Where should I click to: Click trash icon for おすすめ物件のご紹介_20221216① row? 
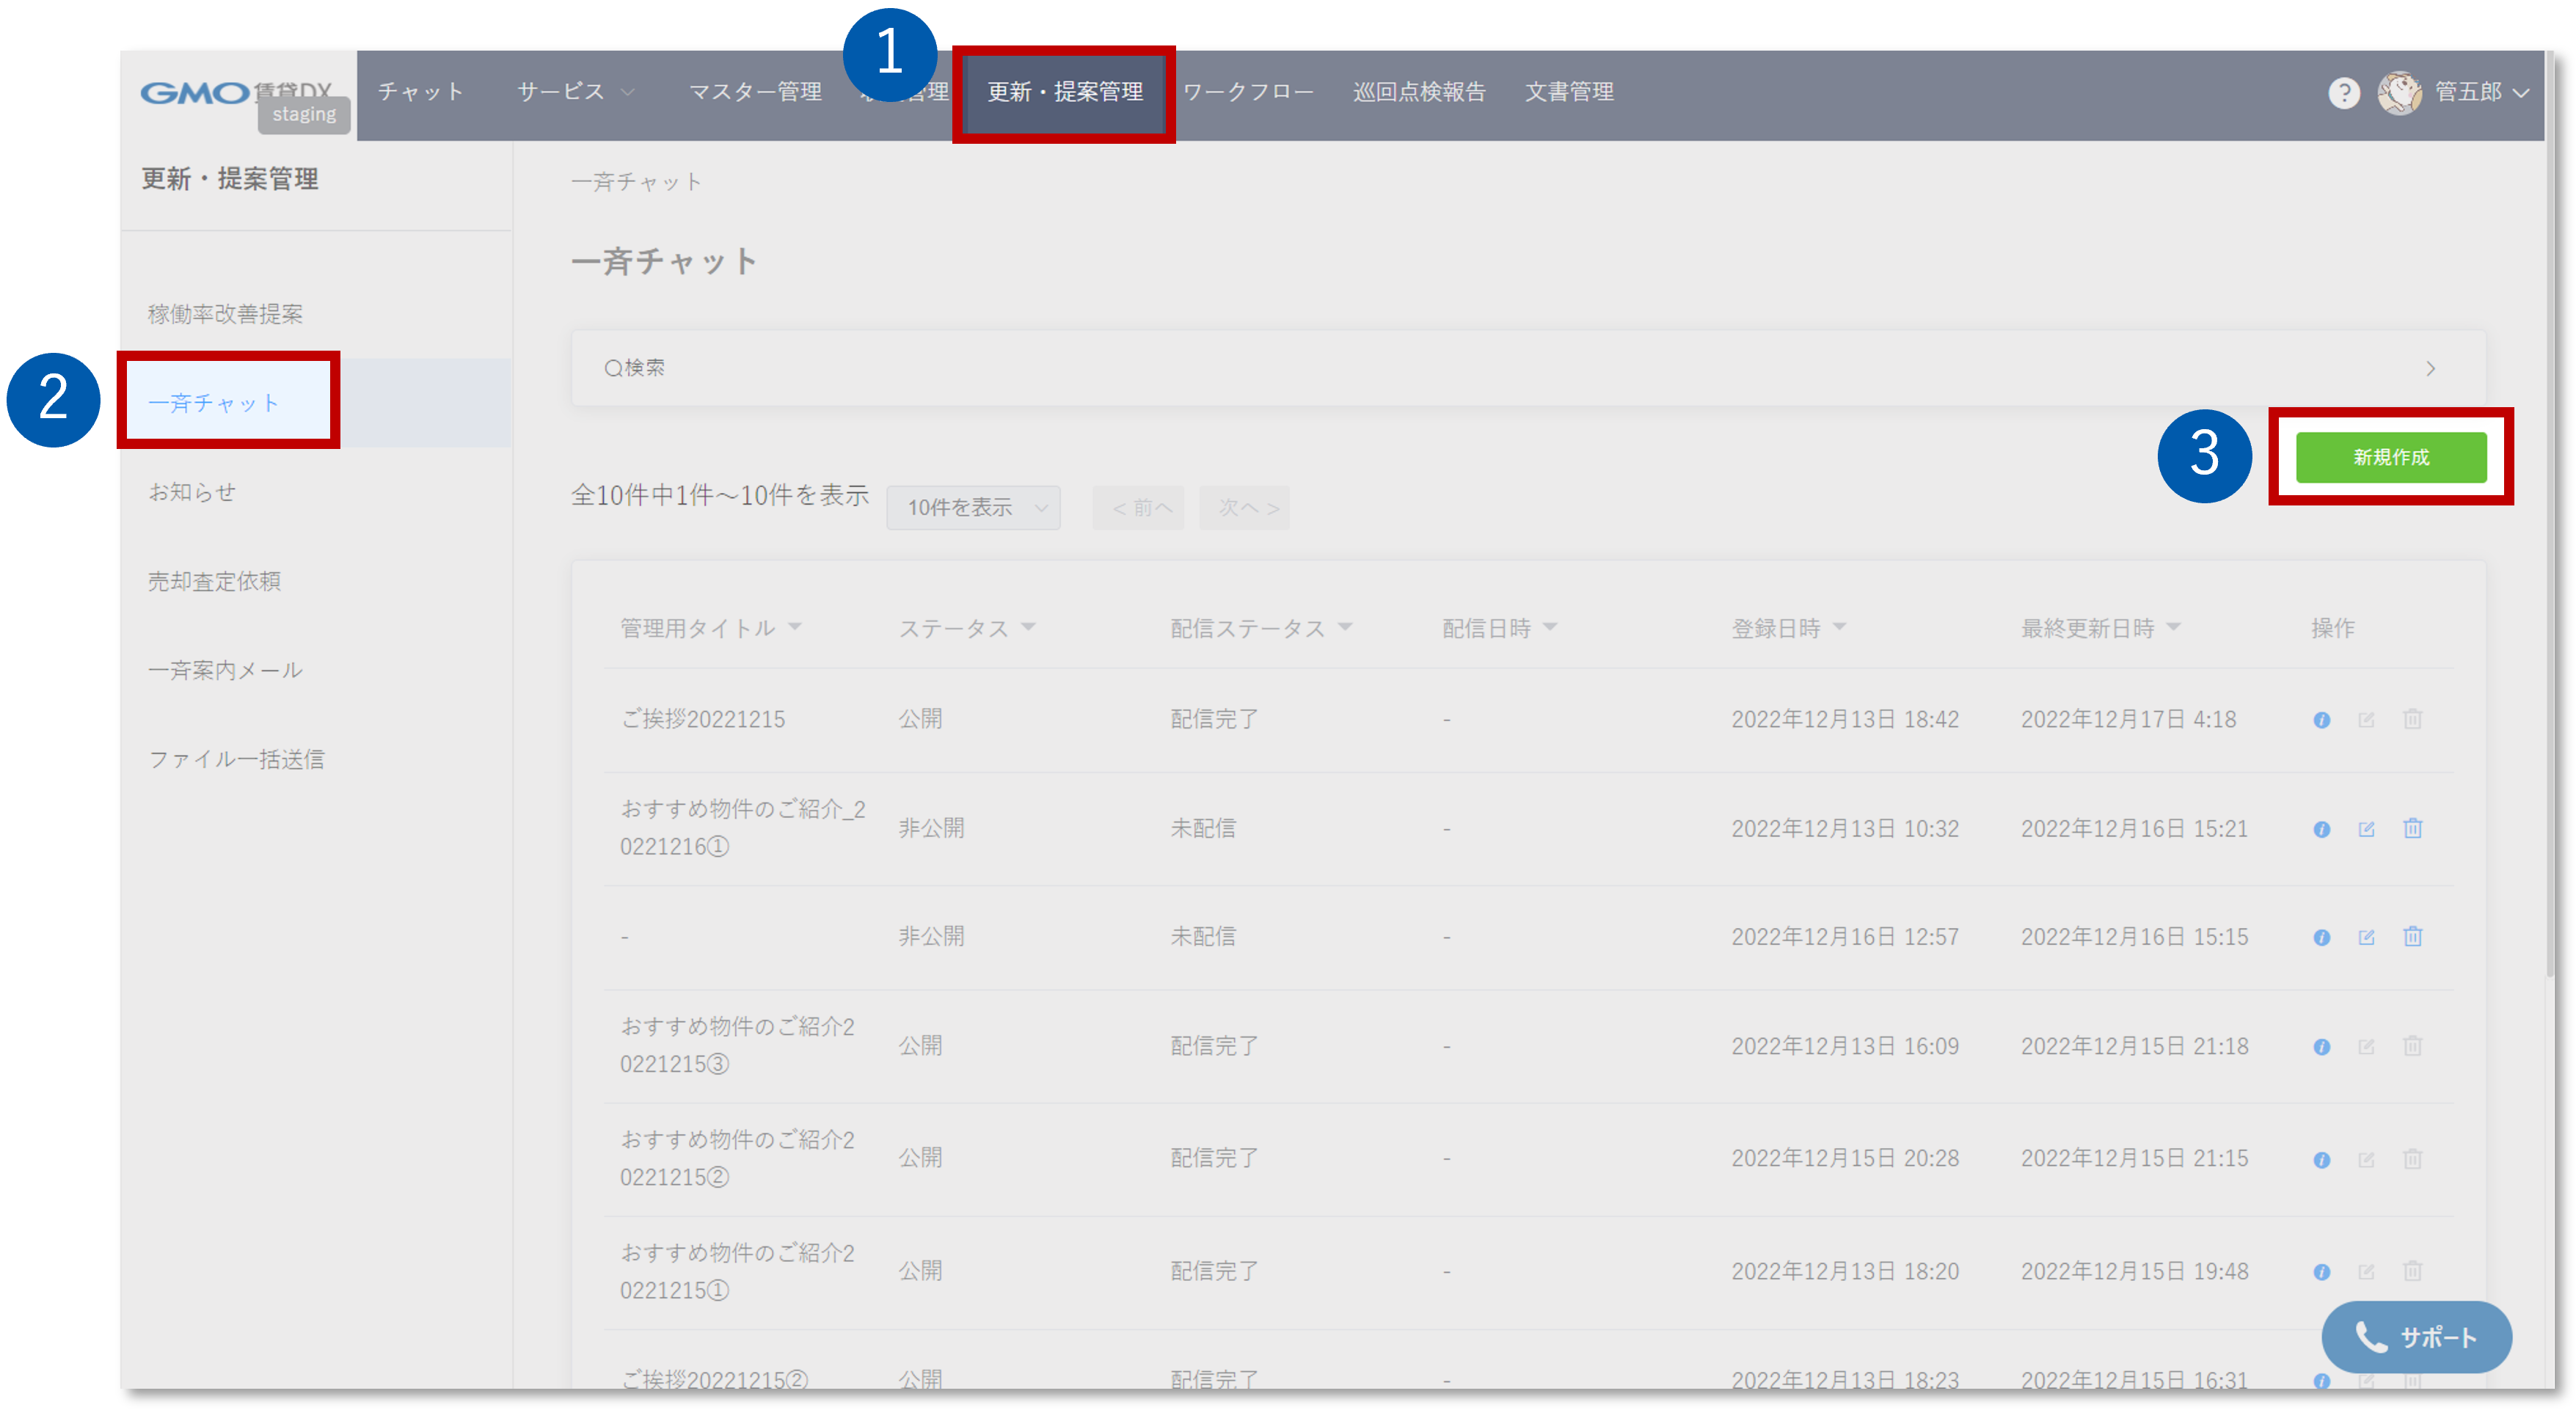pos(2412,829)
